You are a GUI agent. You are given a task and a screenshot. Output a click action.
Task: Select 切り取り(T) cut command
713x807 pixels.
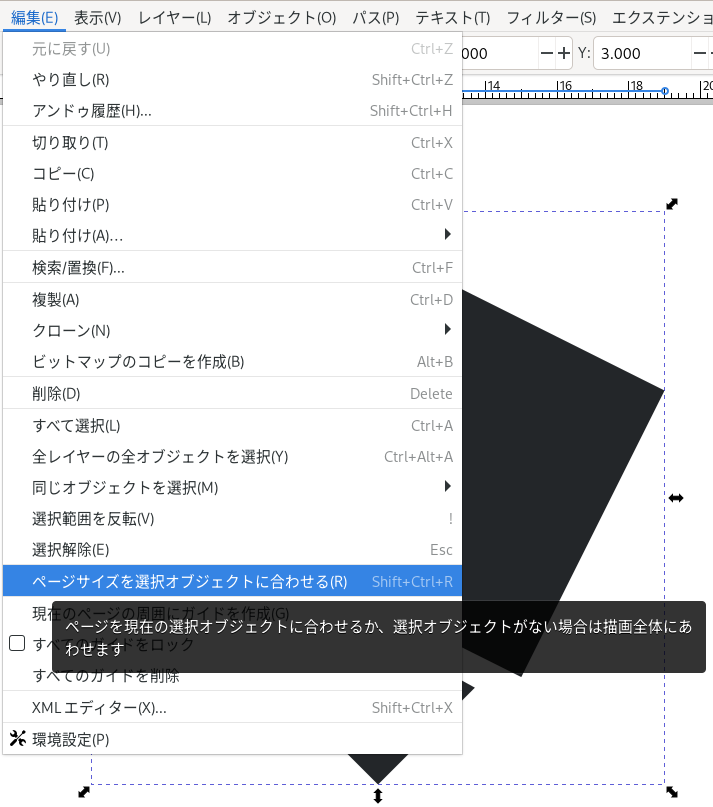tap(232, 143)
